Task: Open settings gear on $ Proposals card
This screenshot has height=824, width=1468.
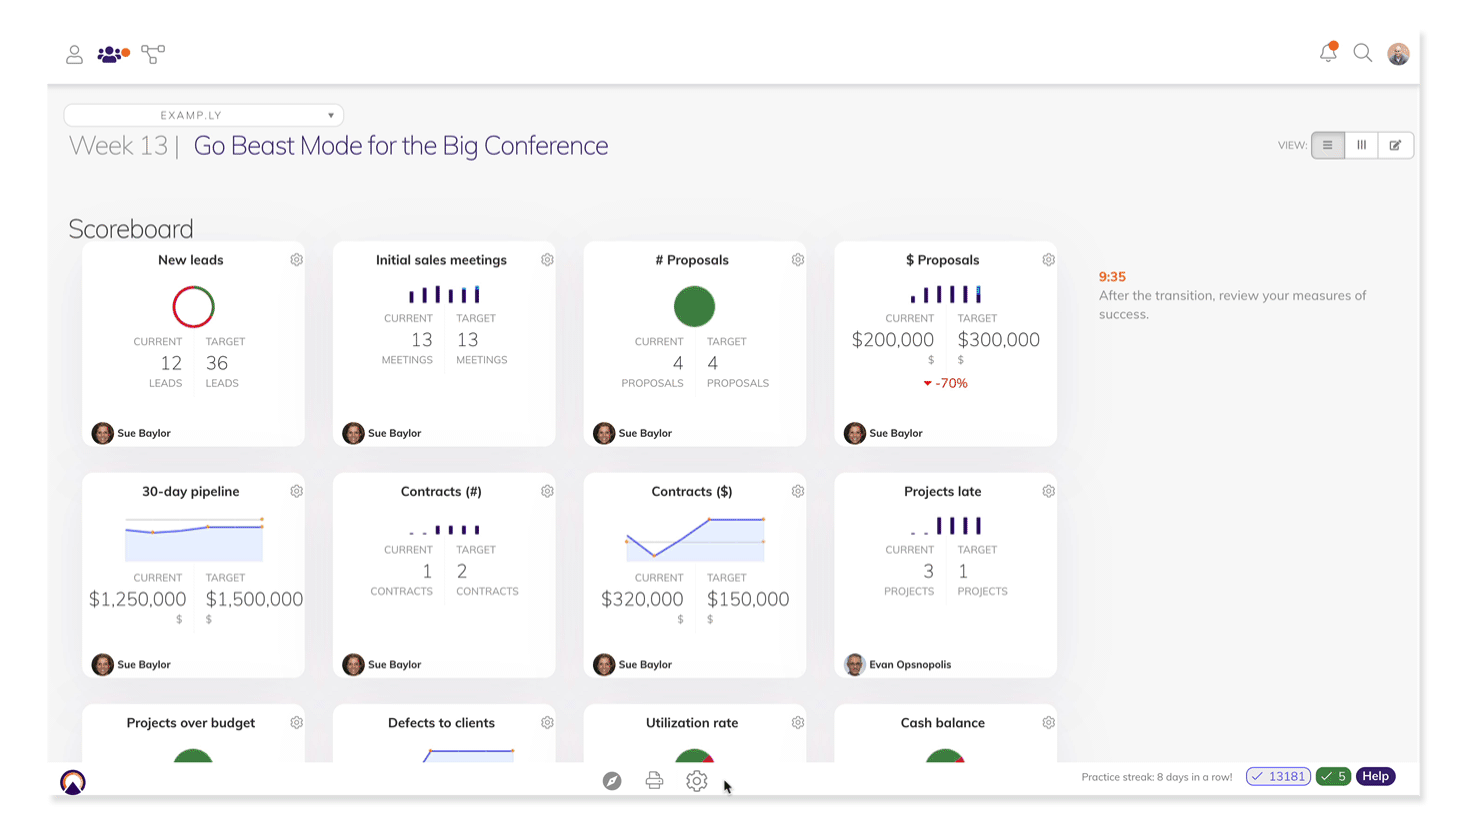Action: coord(1048,260)
